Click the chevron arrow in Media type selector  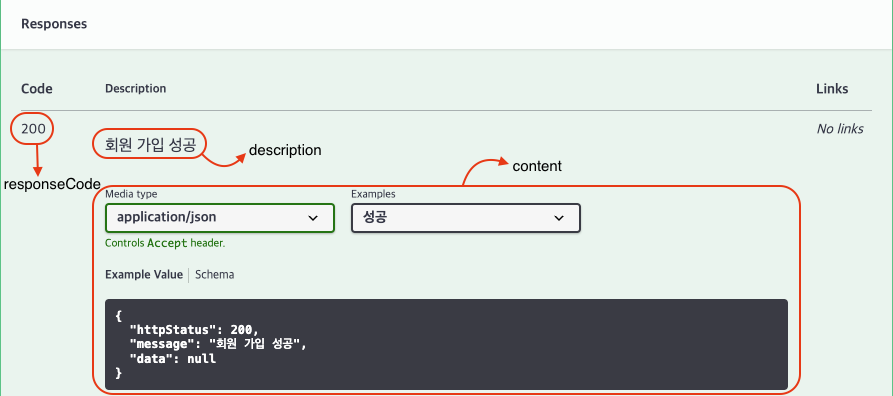coord(313,218)
